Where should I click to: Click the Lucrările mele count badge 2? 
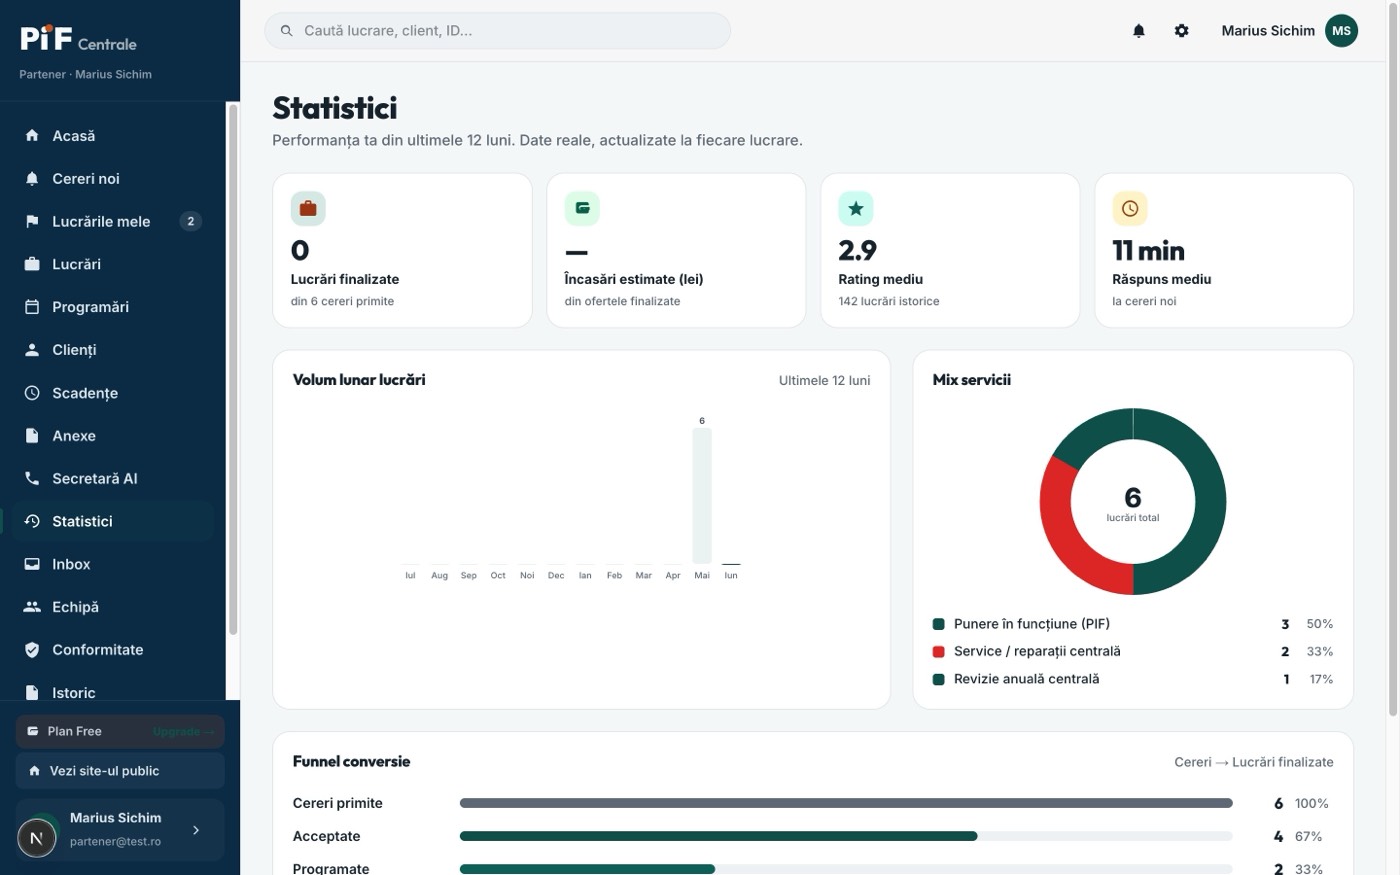coord(191,221)
